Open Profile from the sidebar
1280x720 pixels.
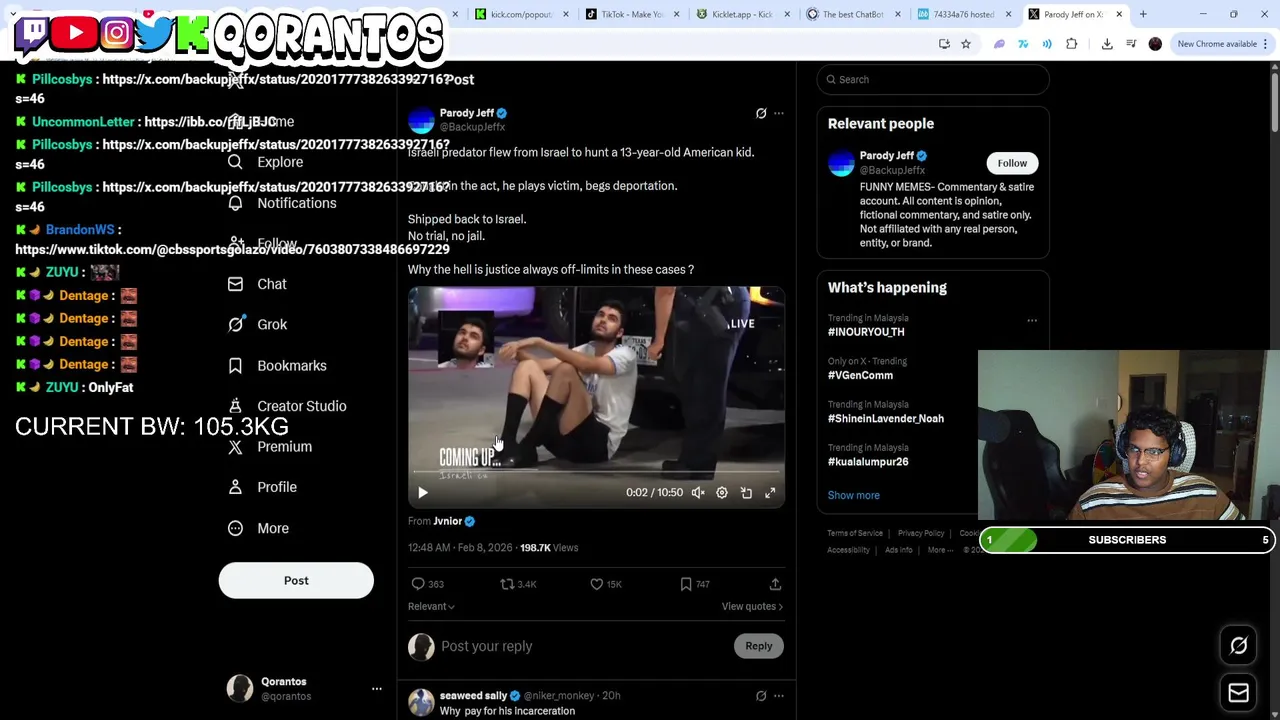point(262,487)
